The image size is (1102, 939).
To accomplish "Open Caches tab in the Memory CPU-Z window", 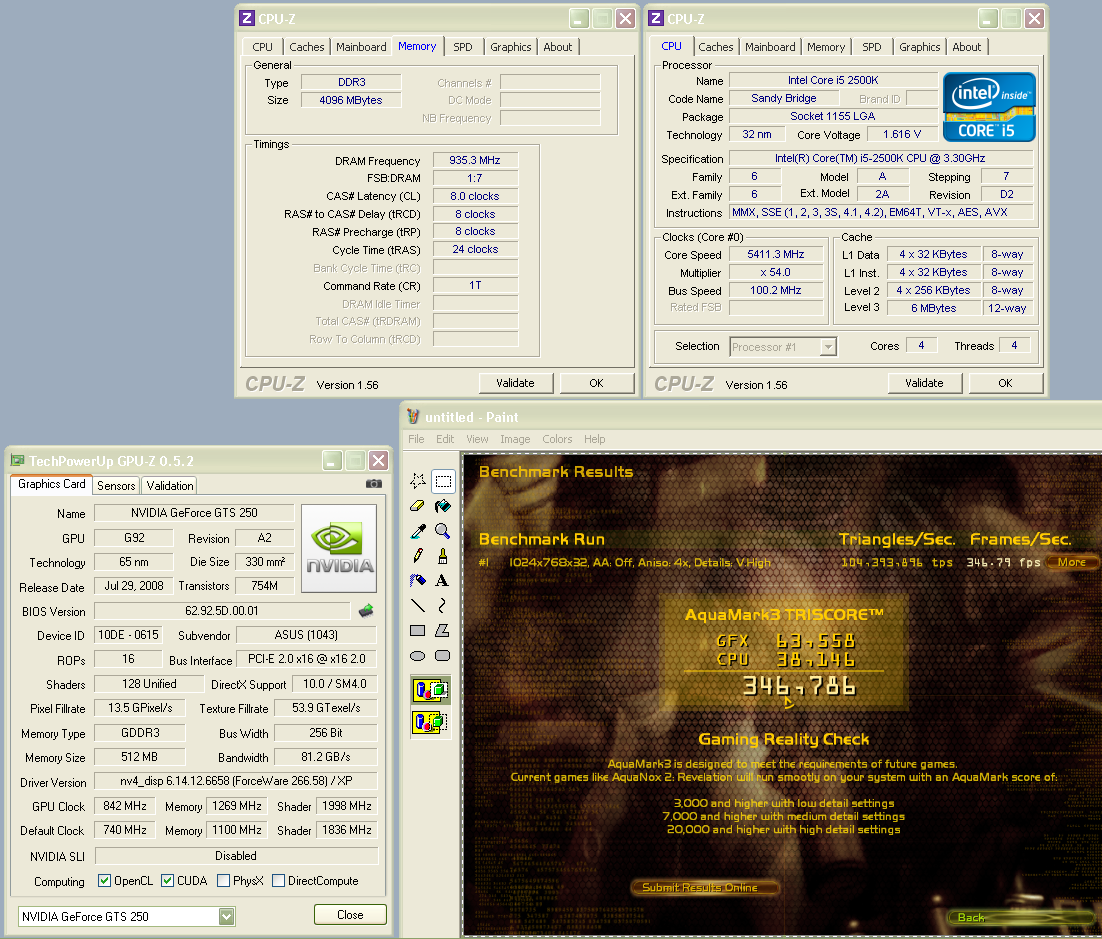I will (x=307, y=47).
